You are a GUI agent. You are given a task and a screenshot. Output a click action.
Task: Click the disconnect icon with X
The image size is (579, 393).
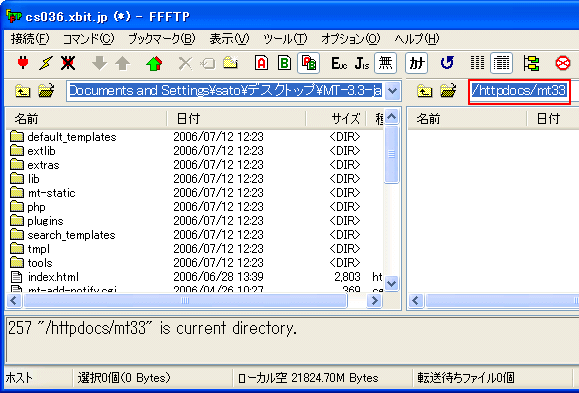coord(68,63)
